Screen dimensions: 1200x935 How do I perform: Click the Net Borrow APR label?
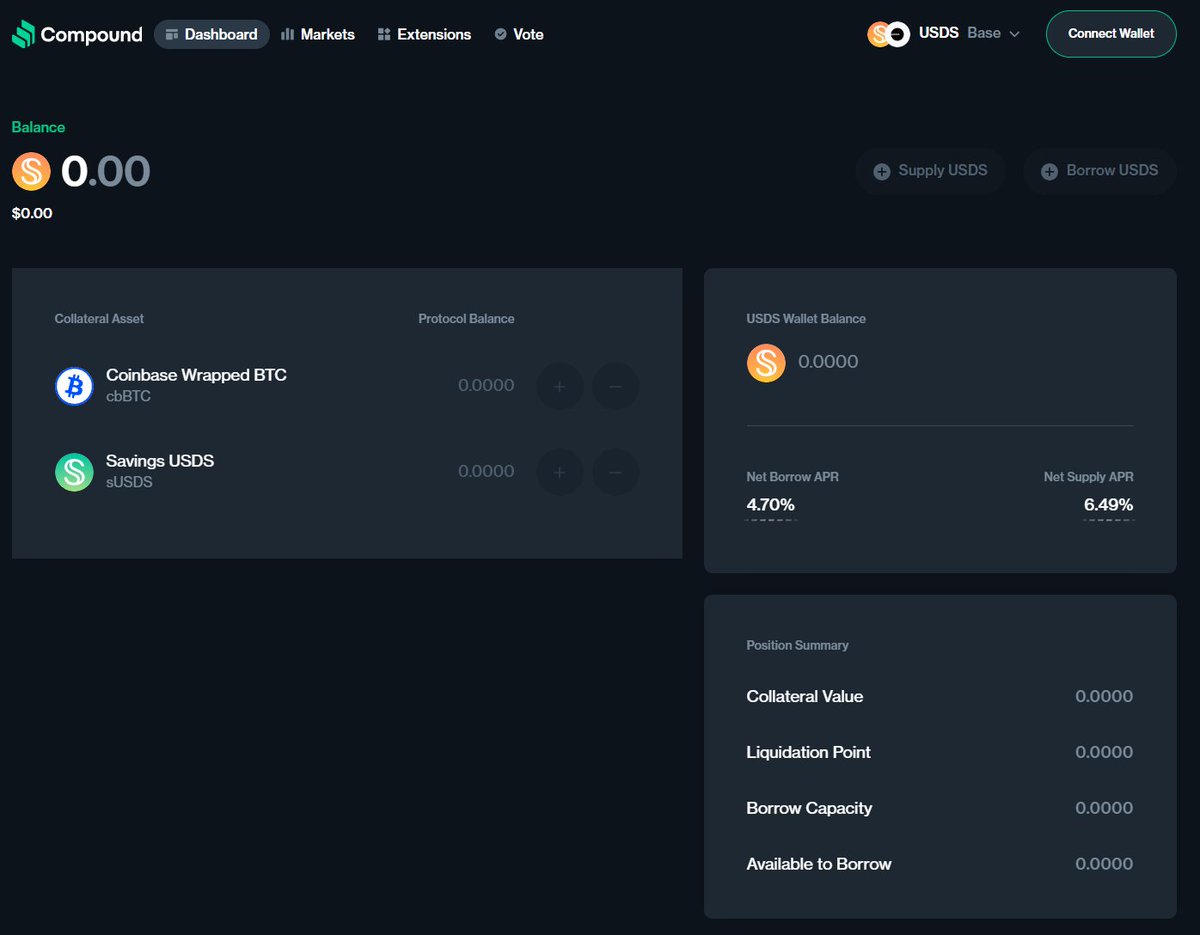(792, 477)
